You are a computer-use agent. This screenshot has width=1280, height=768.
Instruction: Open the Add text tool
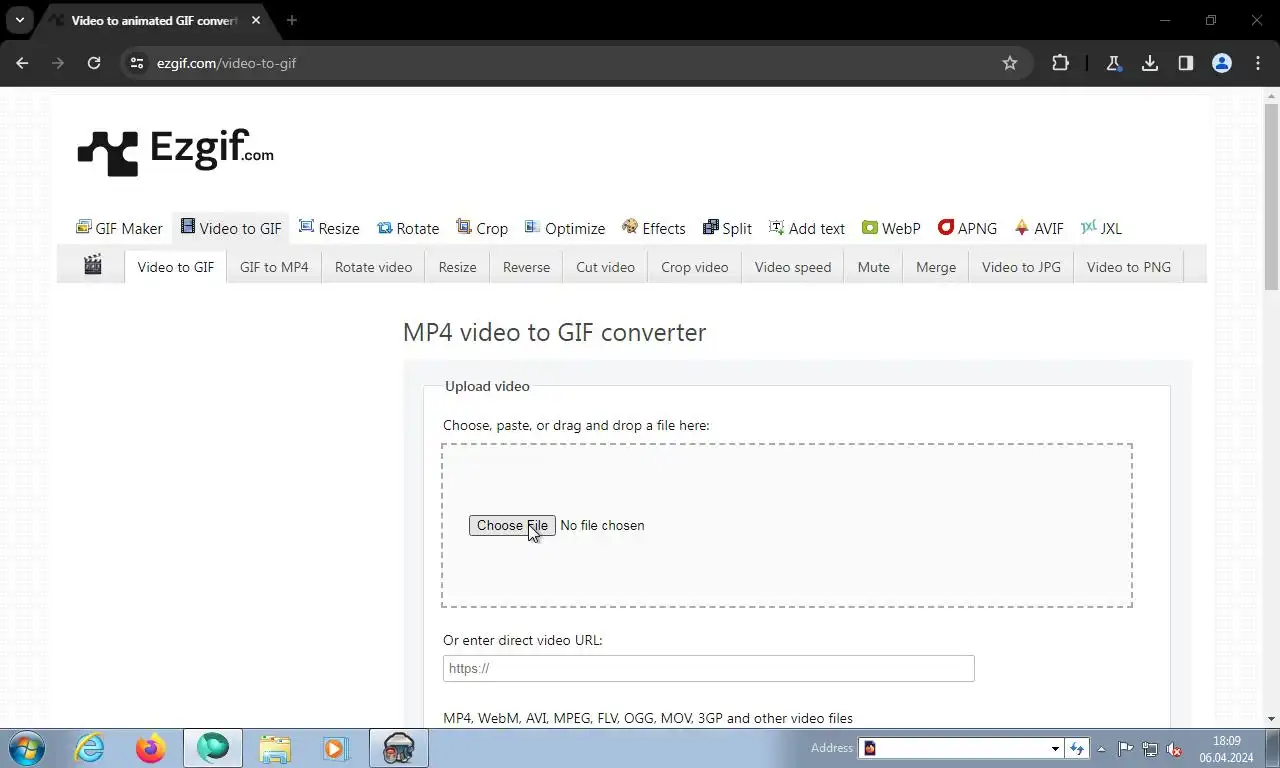[806, 228]
